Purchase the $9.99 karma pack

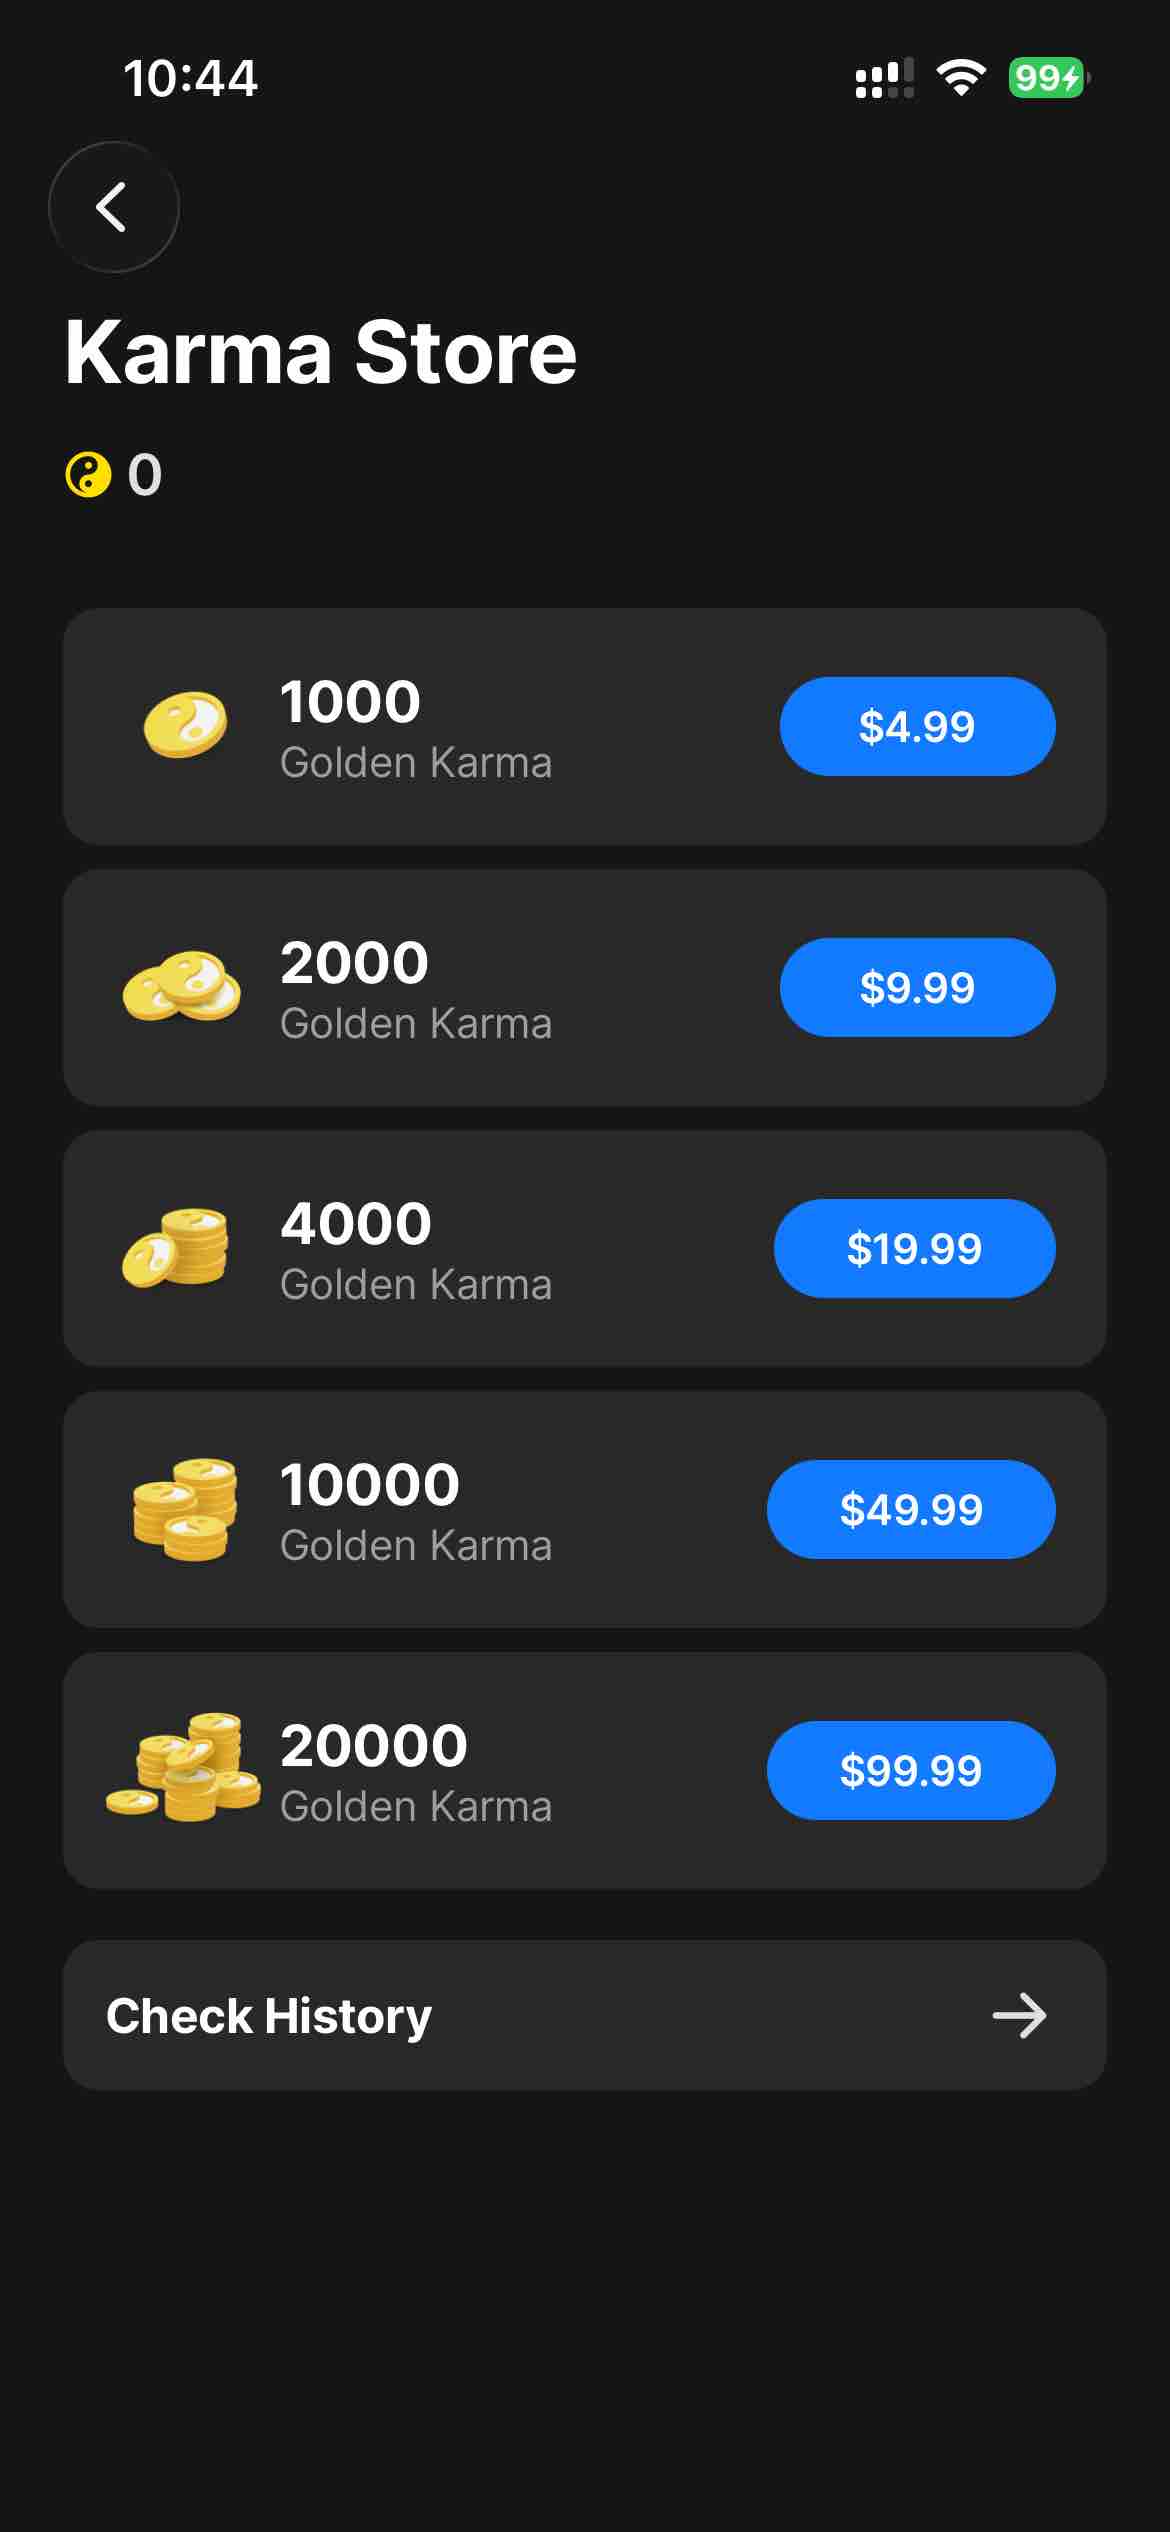pyautogui.click(x=917, y=988)
